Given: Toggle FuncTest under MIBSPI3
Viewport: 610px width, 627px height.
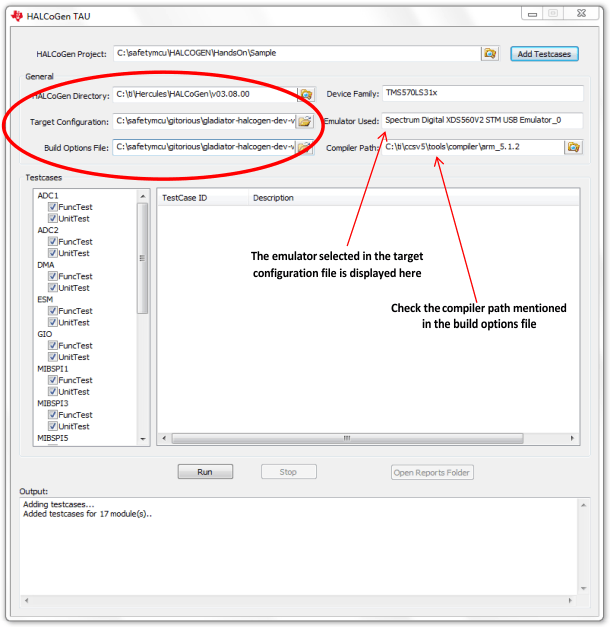Looking at the screenshot, I should pyautogui.click(x=52, y=415).
